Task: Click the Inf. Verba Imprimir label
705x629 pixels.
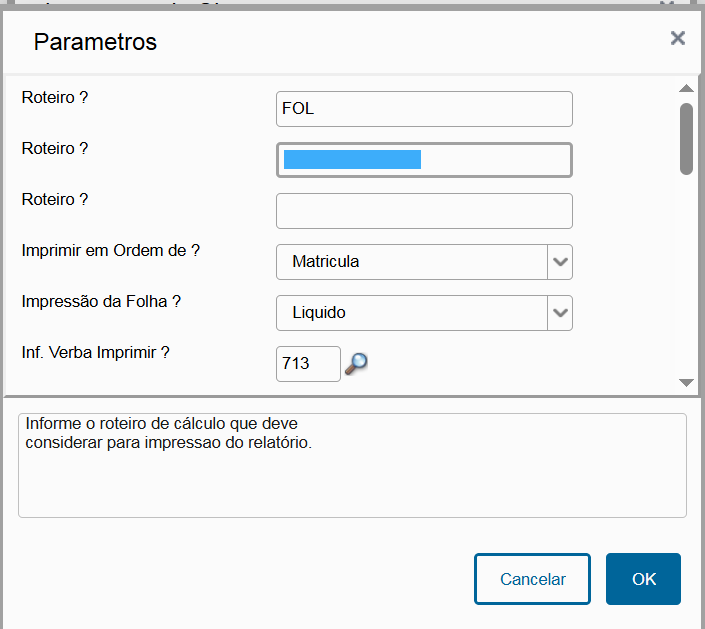Action: (95, 352)
